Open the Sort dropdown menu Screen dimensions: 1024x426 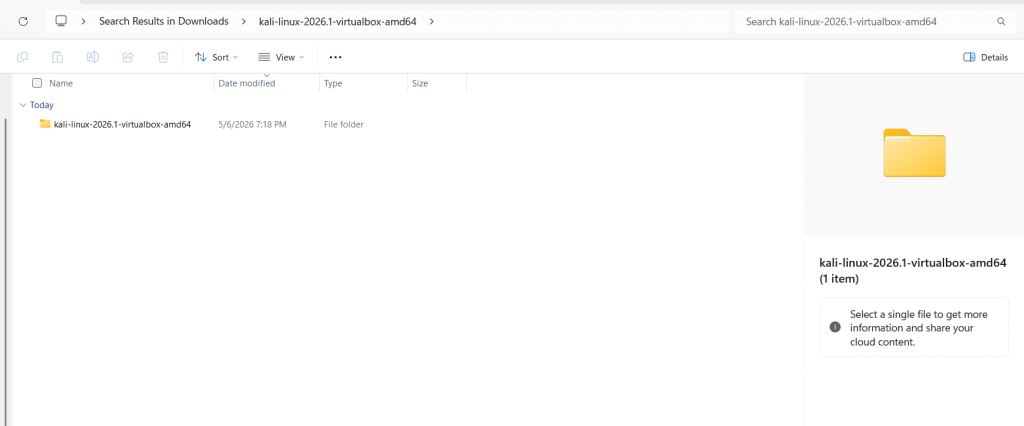click(217, 57)
